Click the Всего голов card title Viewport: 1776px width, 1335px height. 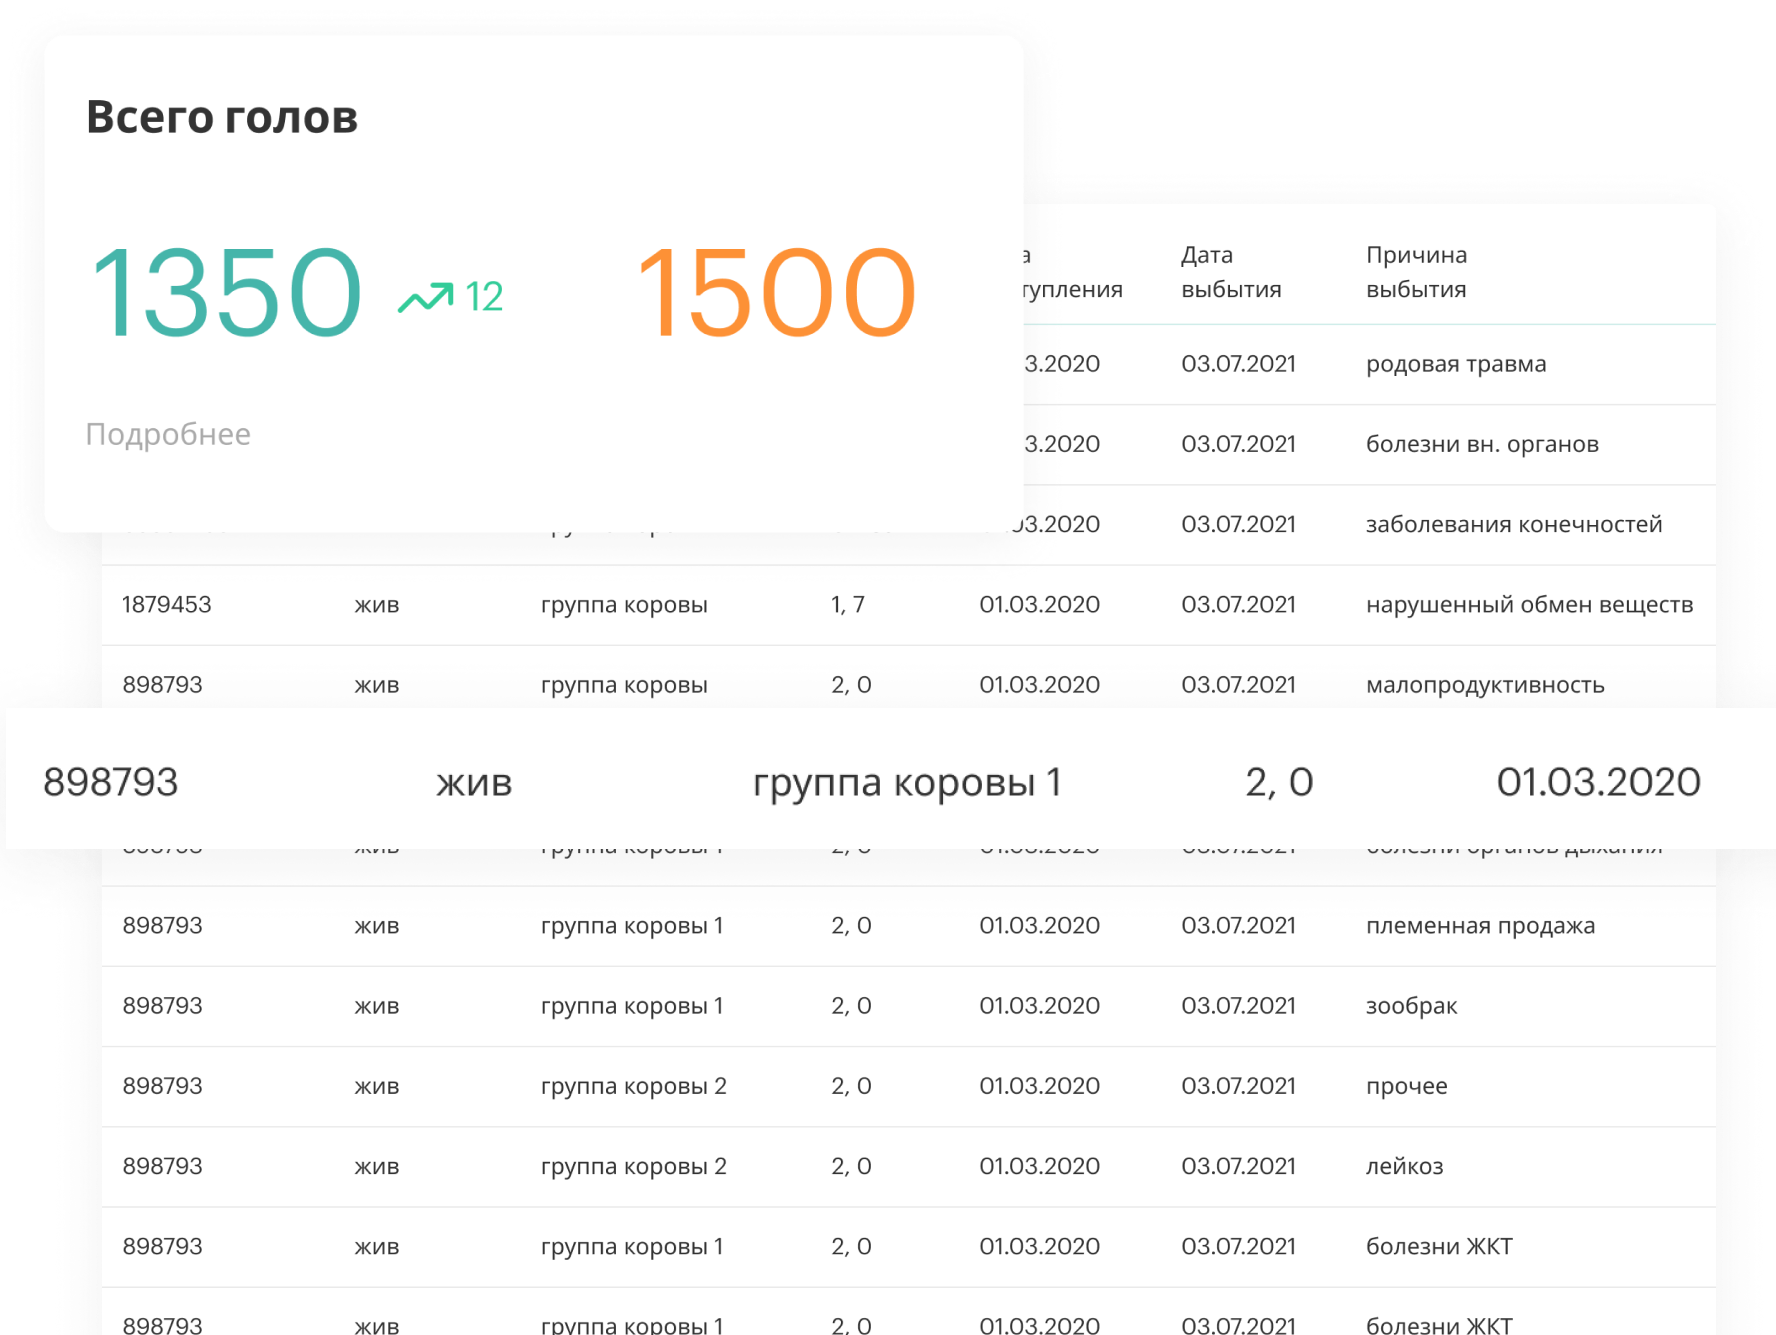(x=221, y=117)
